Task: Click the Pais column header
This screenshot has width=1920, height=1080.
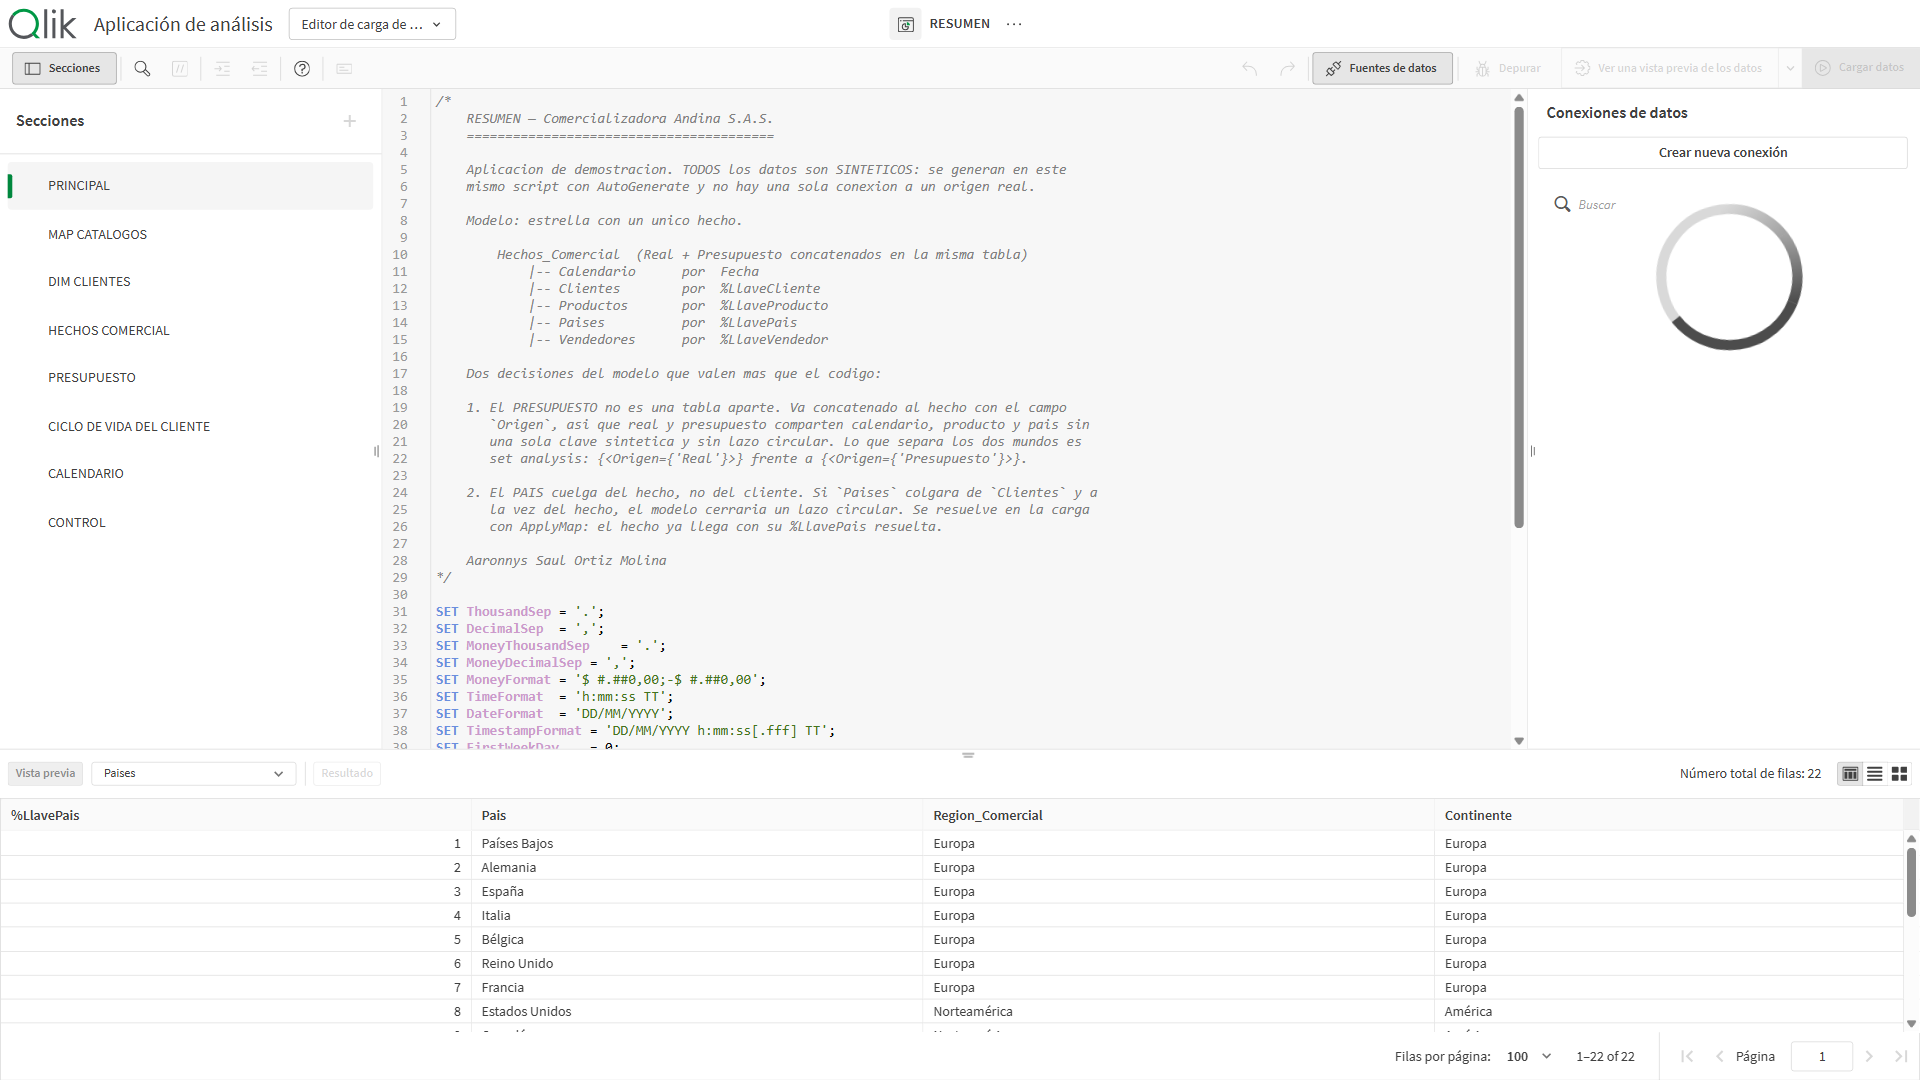Action: tap(696, 815)
